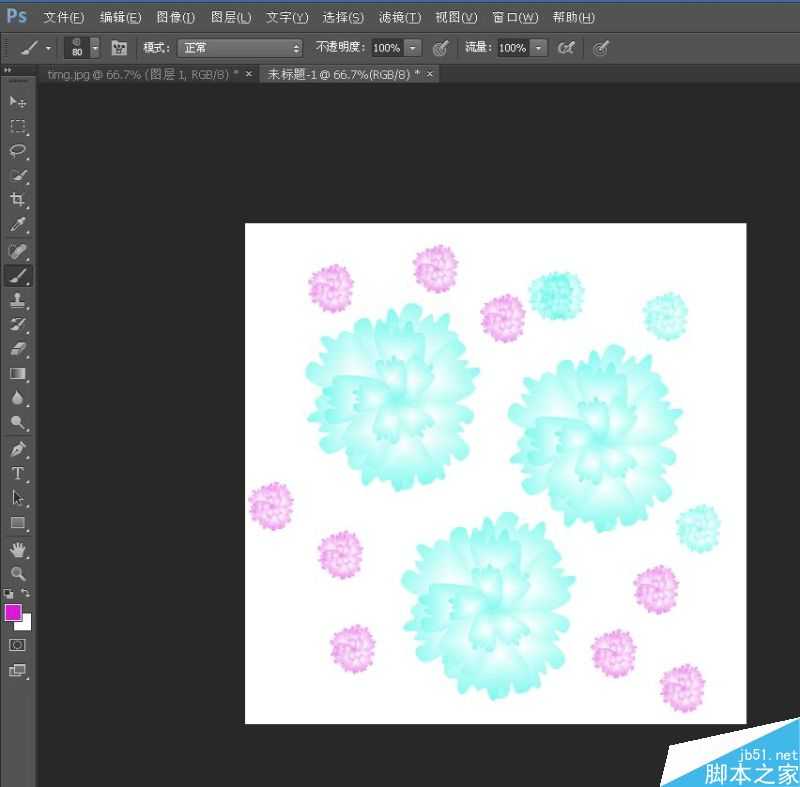Toggle Quick Mask mode

18,645
